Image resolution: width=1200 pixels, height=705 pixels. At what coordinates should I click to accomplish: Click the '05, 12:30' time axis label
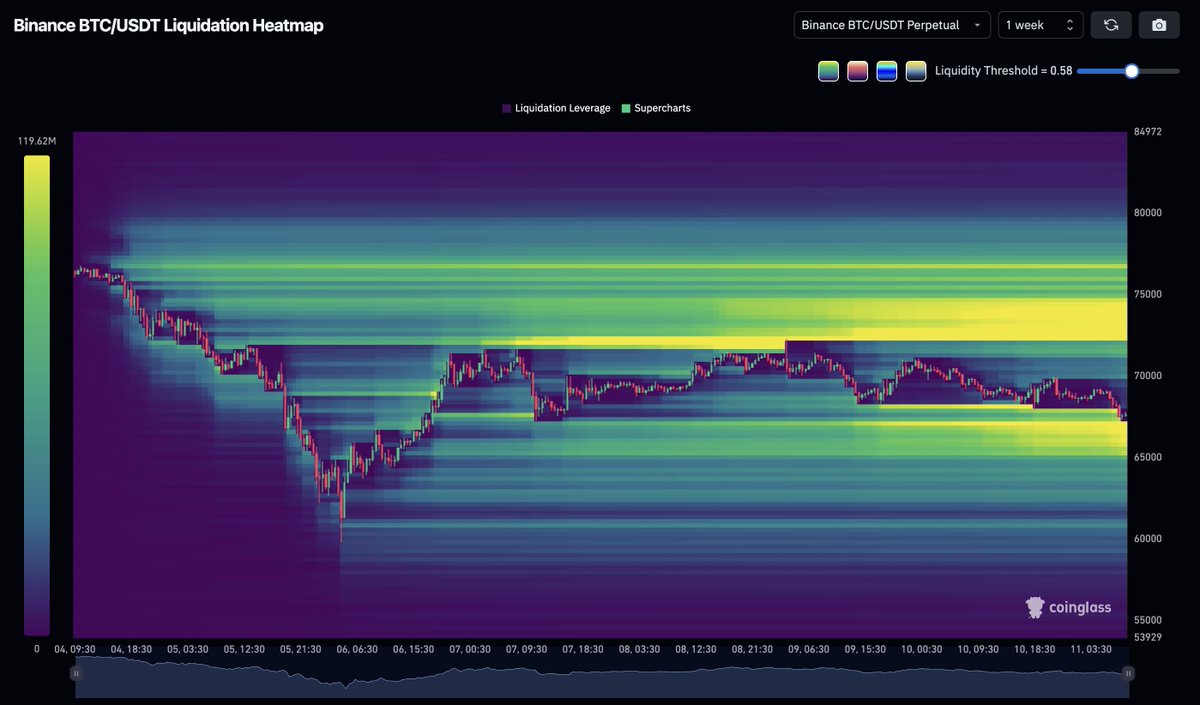(244, 649)
